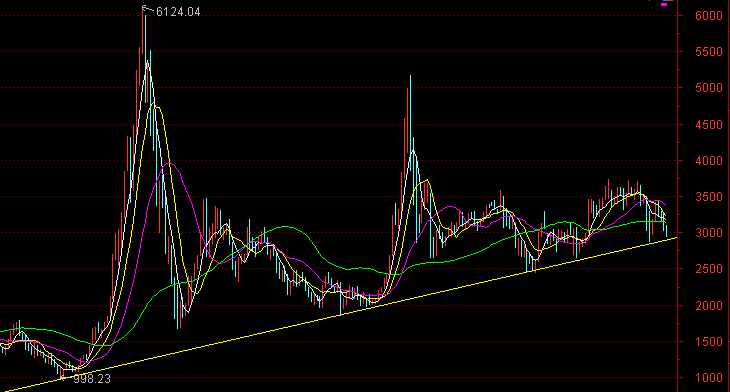Click the 6124.04 high price label
Screen dimensions: 730x392
click(178, 12)
